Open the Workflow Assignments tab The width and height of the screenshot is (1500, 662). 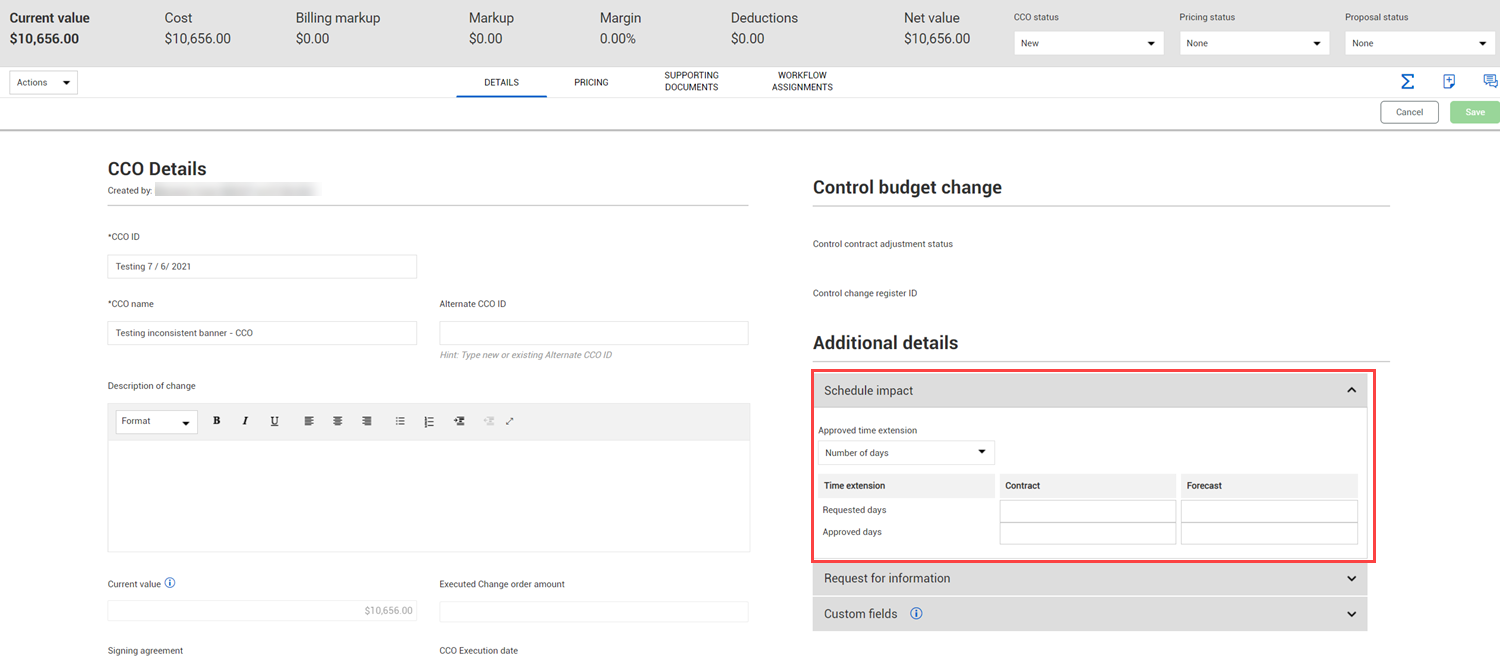click(802, 81)
